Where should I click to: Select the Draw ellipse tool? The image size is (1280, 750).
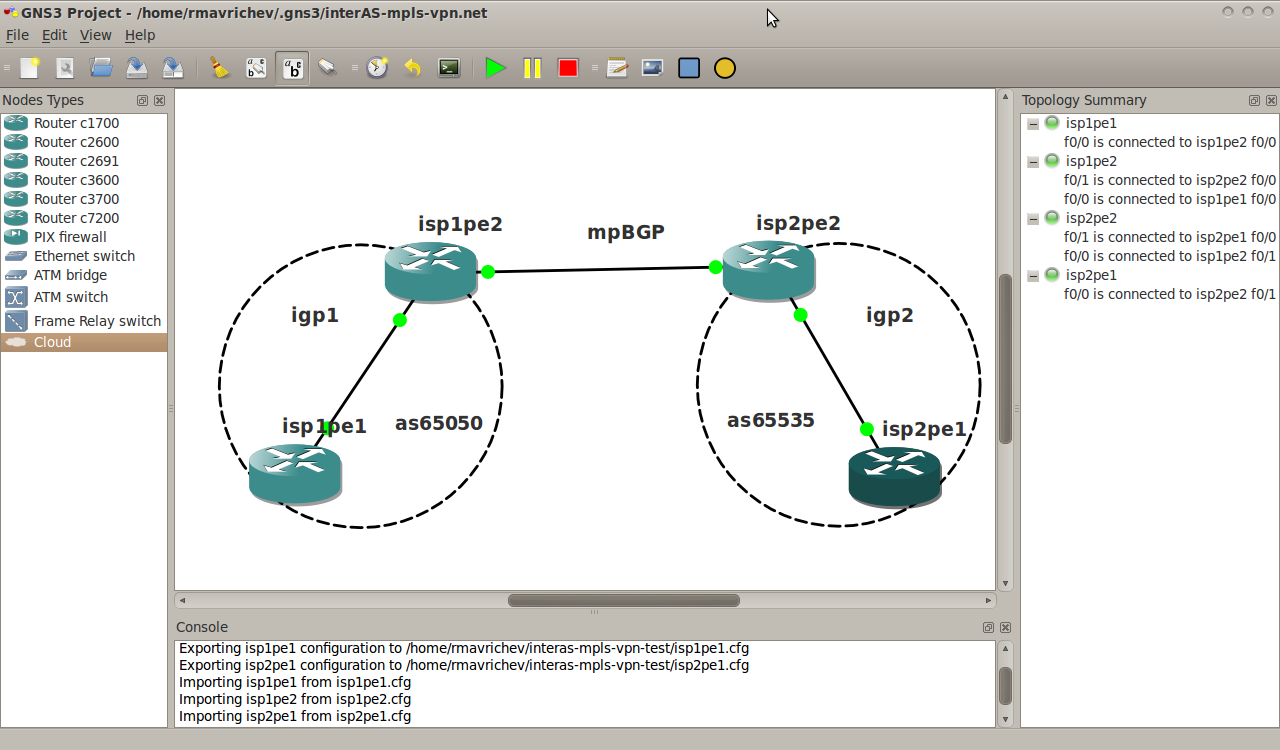pyautogui.click(x=725, y=68)
